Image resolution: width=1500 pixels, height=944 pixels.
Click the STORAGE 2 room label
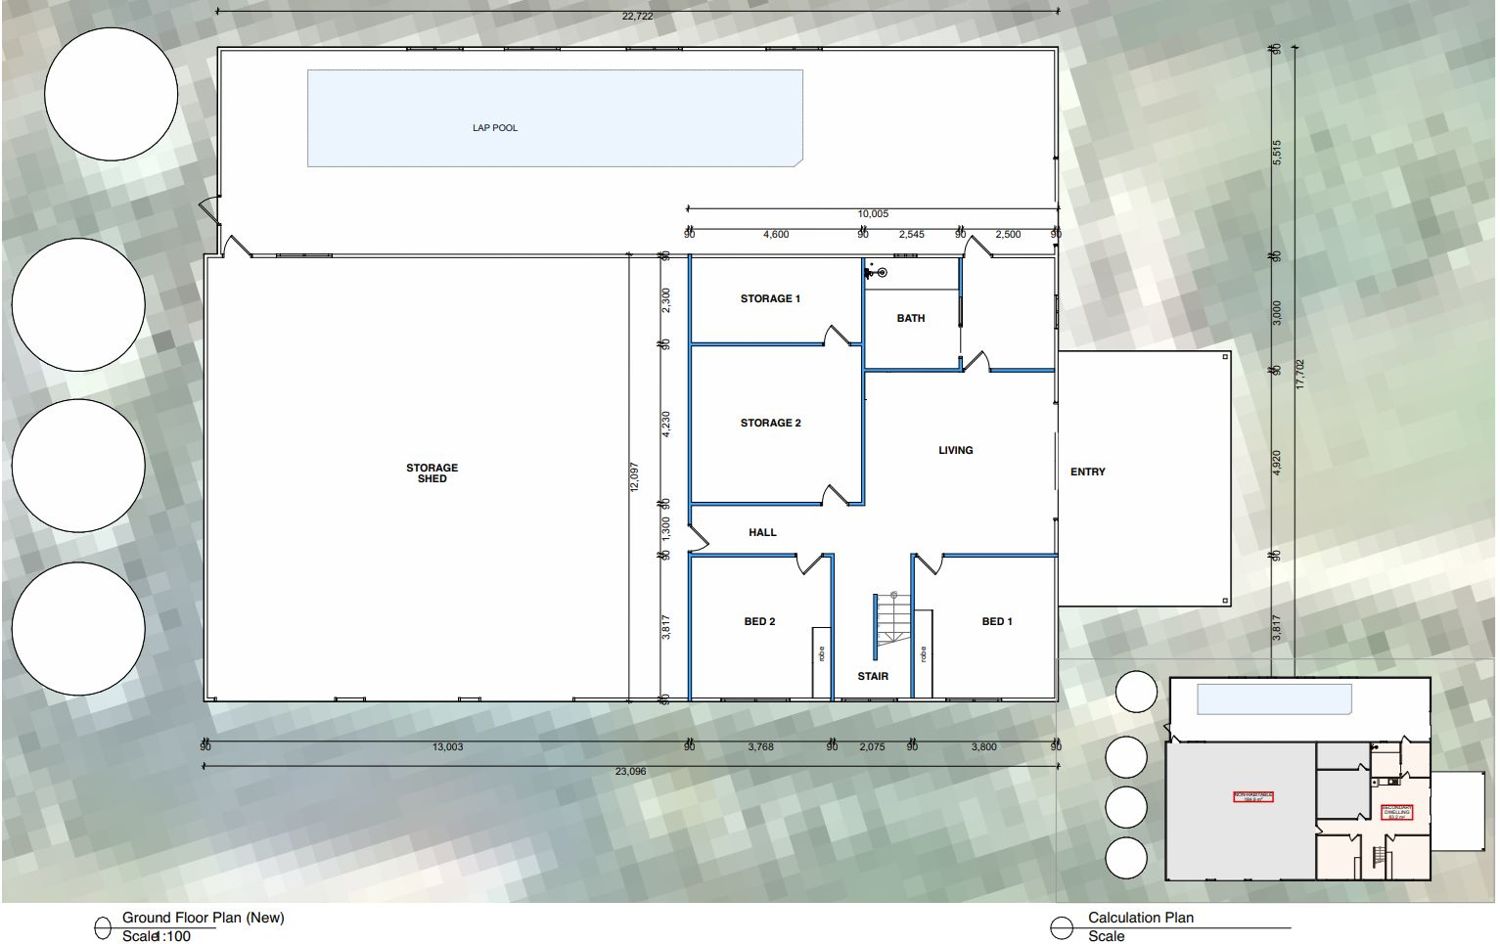tap(770, 423)
